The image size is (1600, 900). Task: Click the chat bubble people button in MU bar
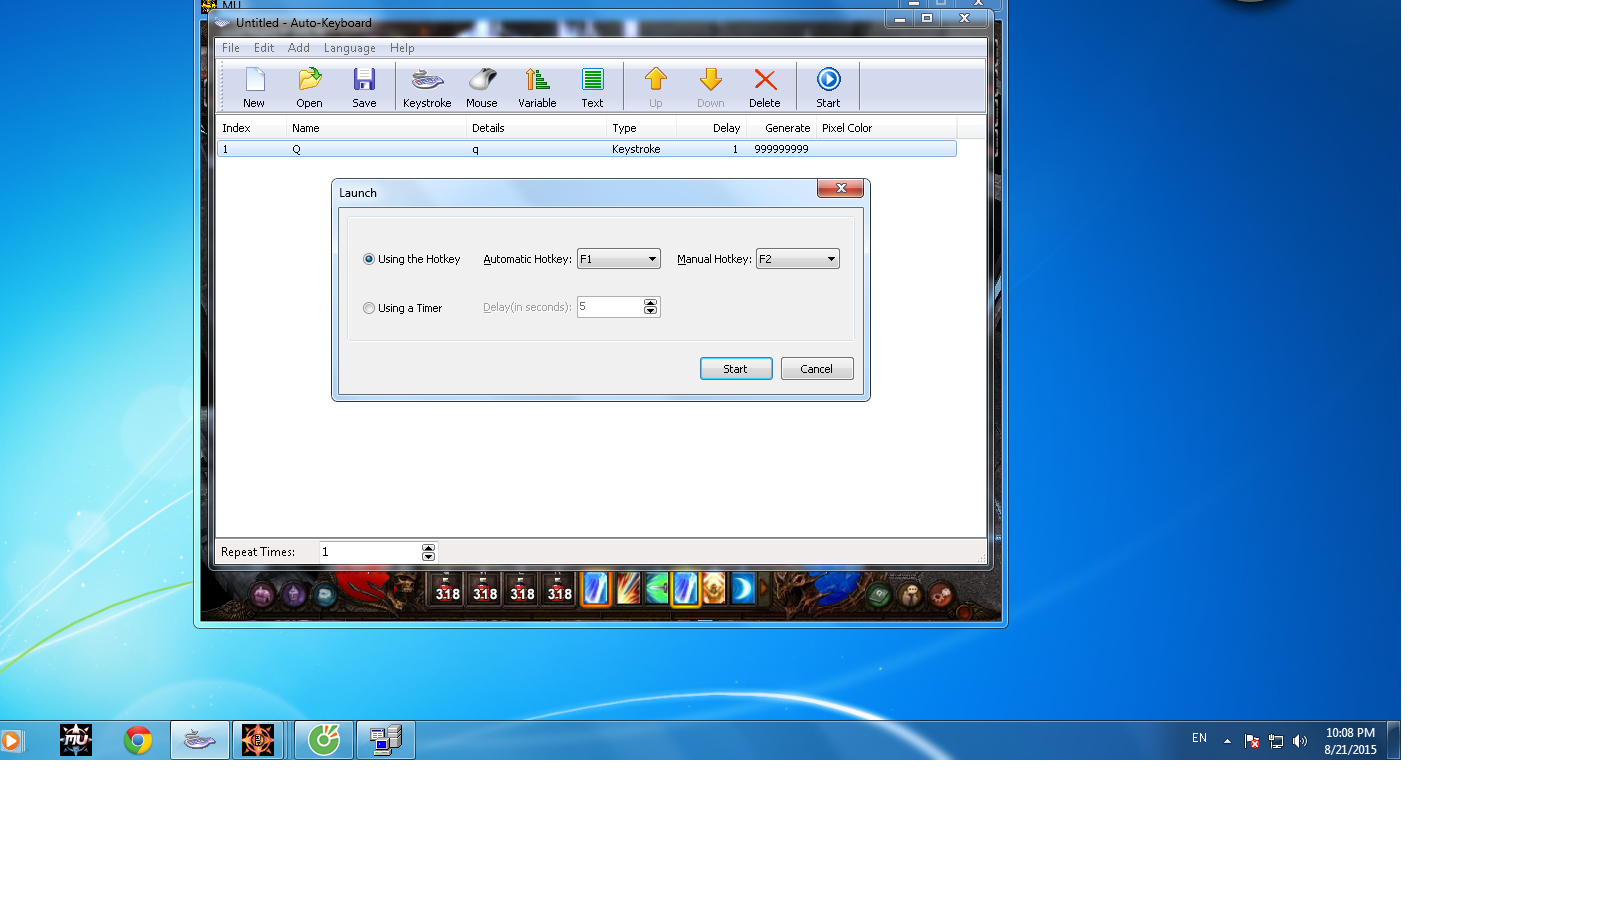(911, 596)
